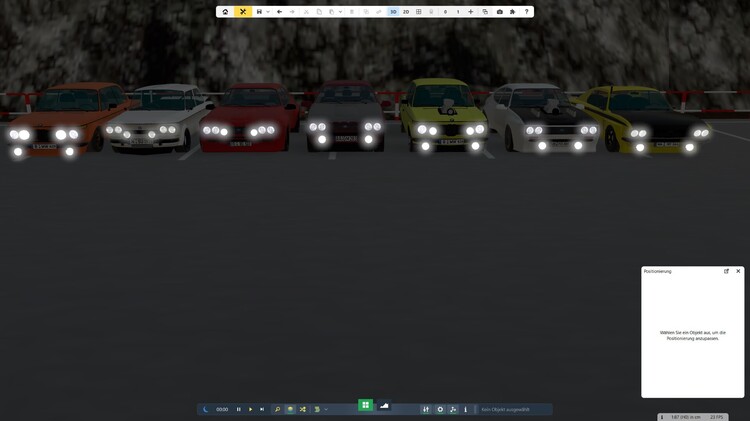
Task: Open the info icon in bottom bar
Action: [465, 410]
